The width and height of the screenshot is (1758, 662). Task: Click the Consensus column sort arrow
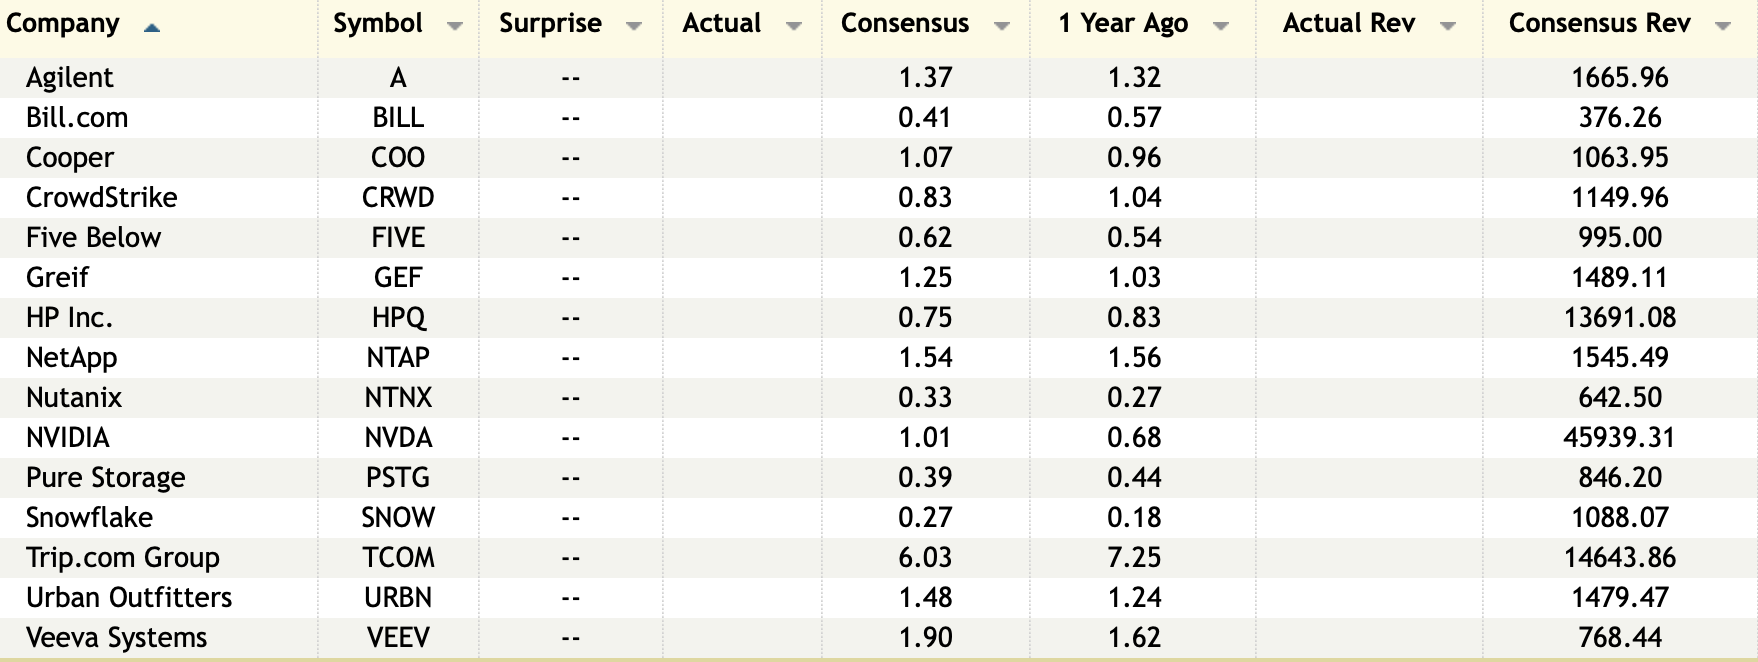[x=1002, y=27]
